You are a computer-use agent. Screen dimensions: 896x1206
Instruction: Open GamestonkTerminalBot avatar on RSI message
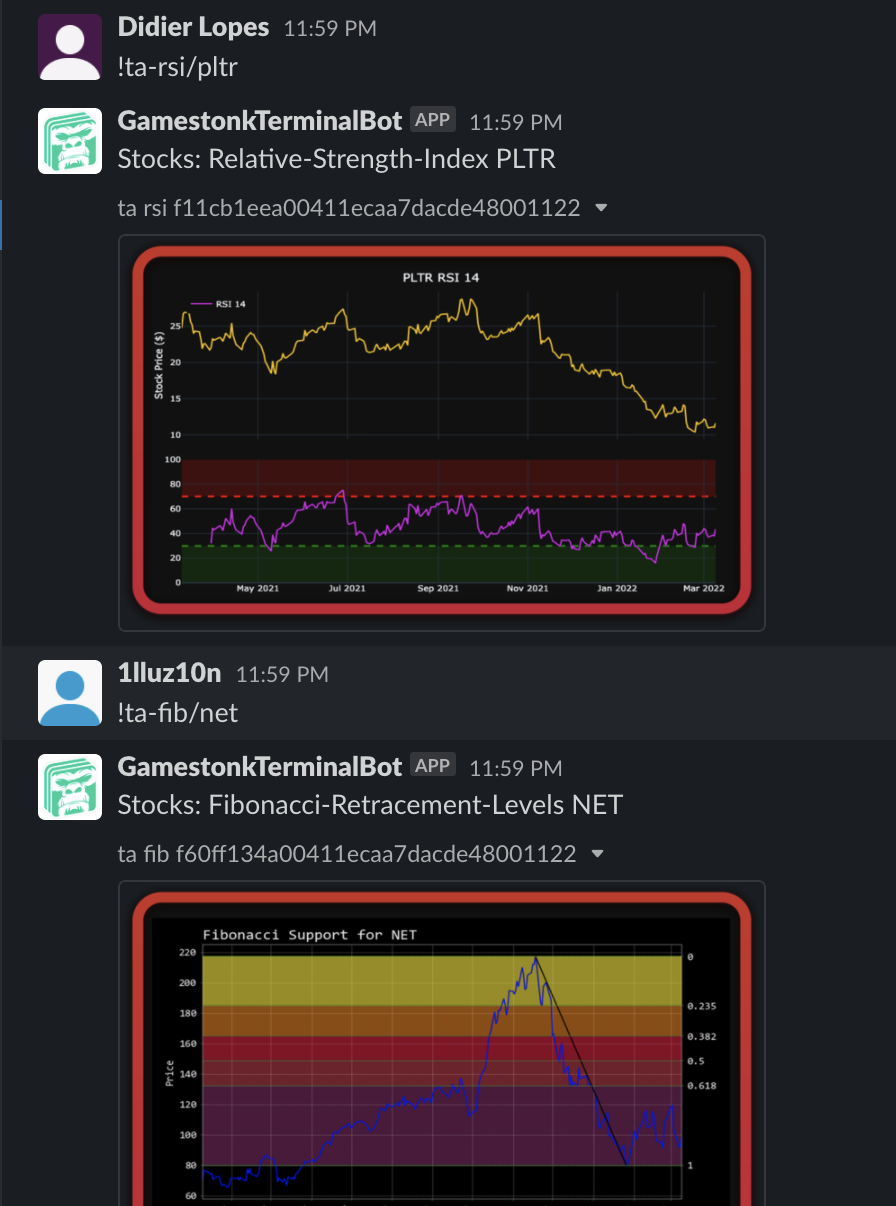(x=69, y=140)
